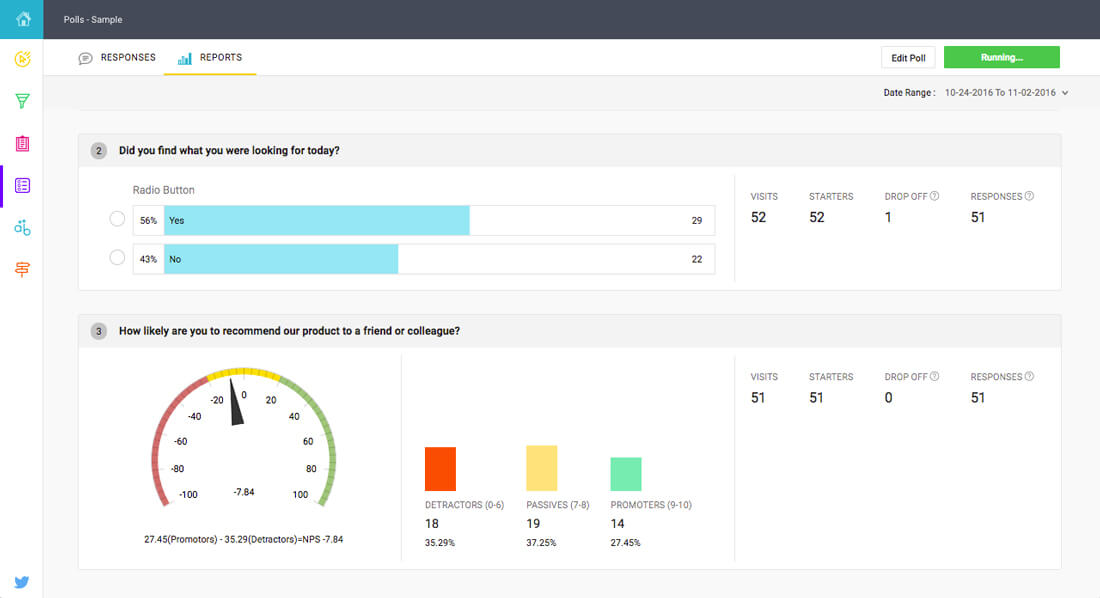Click the Promoters count 14
Image resolution: width=1100 pixels, height=598 pixels.
617,524
